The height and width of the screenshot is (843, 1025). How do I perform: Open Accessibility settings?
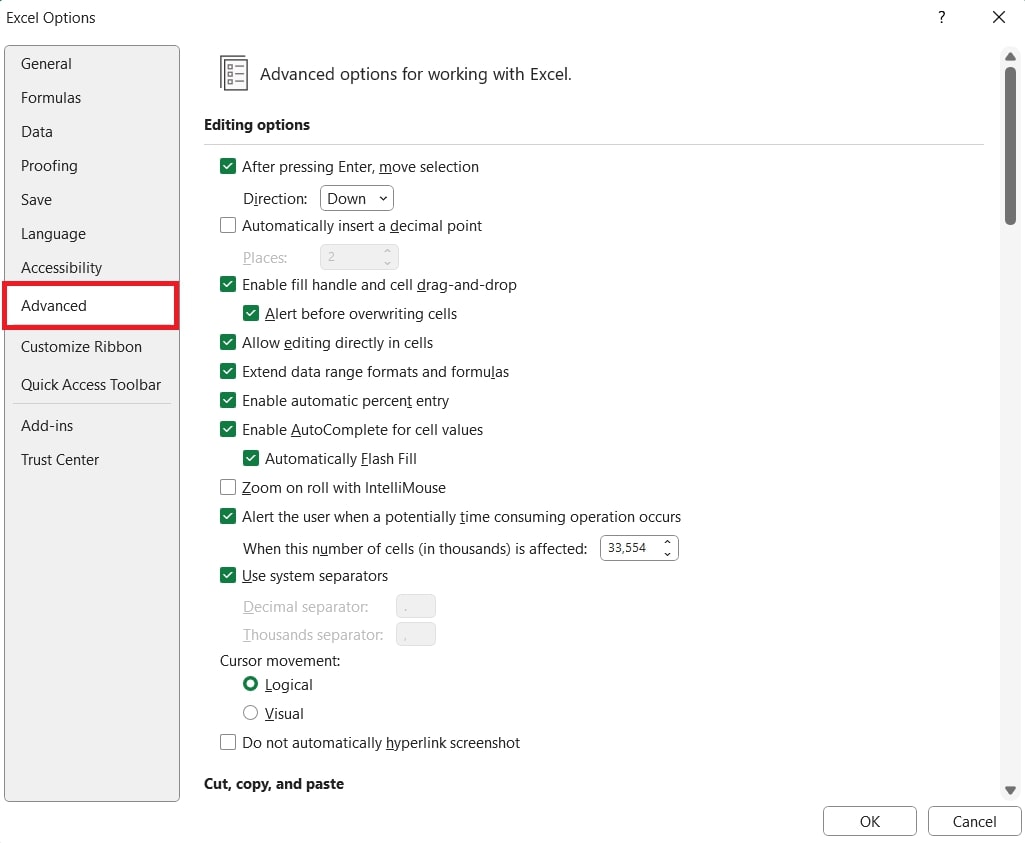[92, 268]
